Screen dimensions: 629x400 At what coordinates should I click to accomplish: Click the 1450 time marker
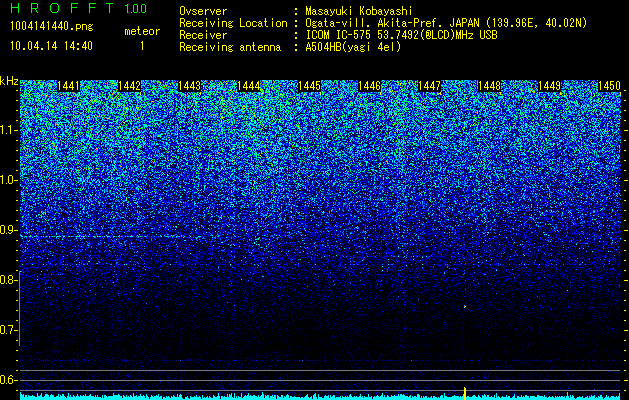point(609,86)
